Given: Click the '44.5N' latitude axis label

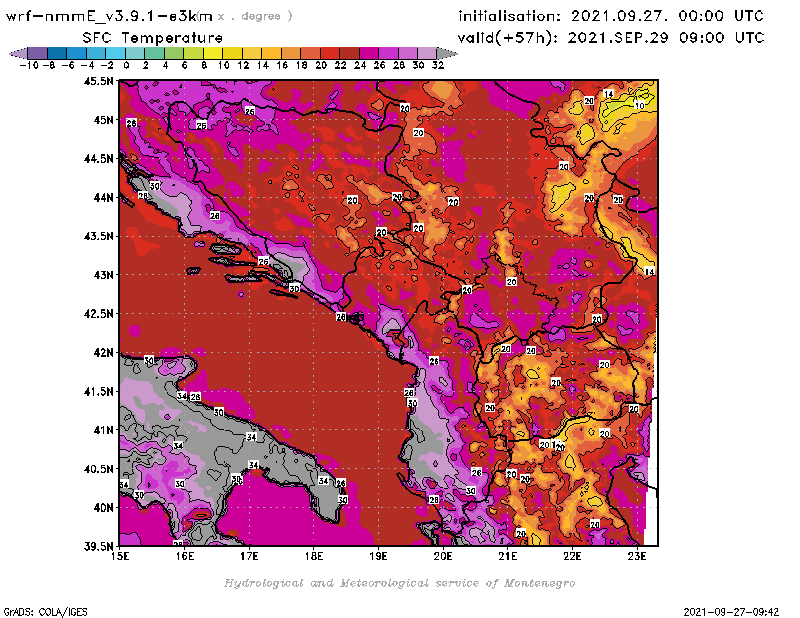Looking at the screenshot, I should click(98, 159).
